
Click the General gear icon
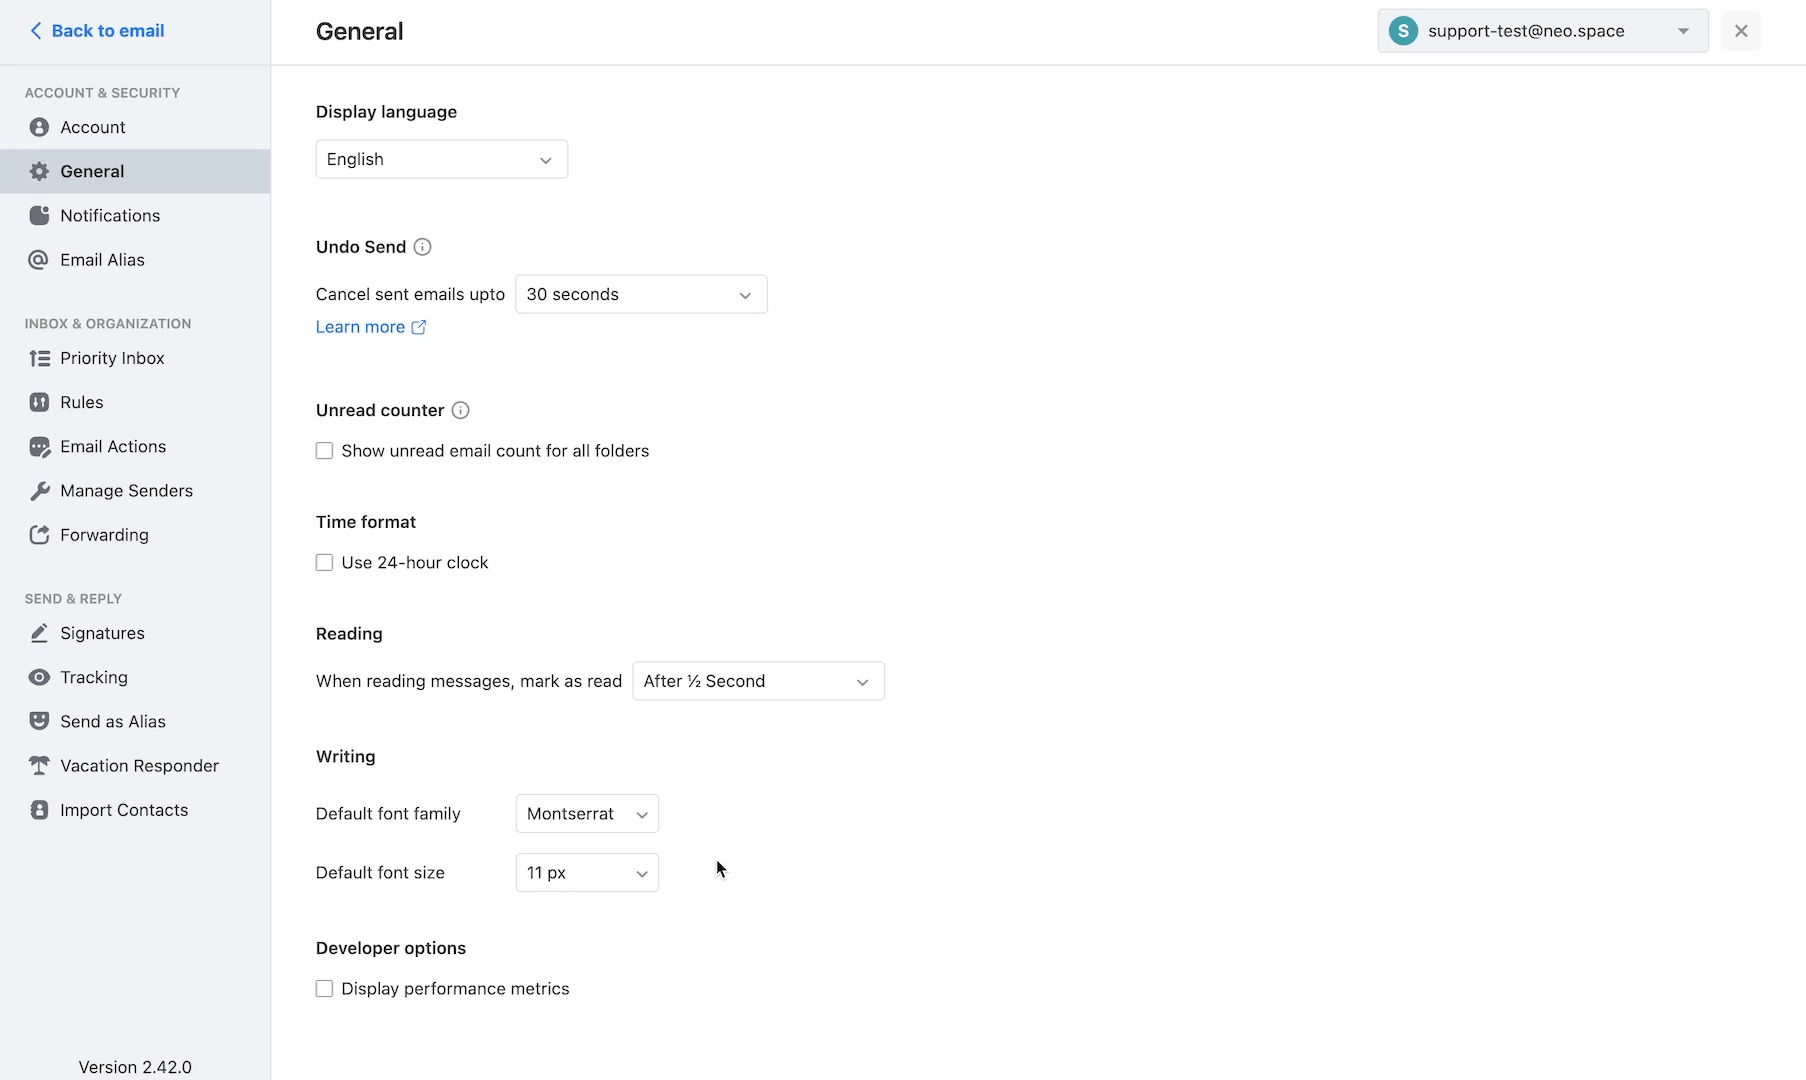point(39,171)
